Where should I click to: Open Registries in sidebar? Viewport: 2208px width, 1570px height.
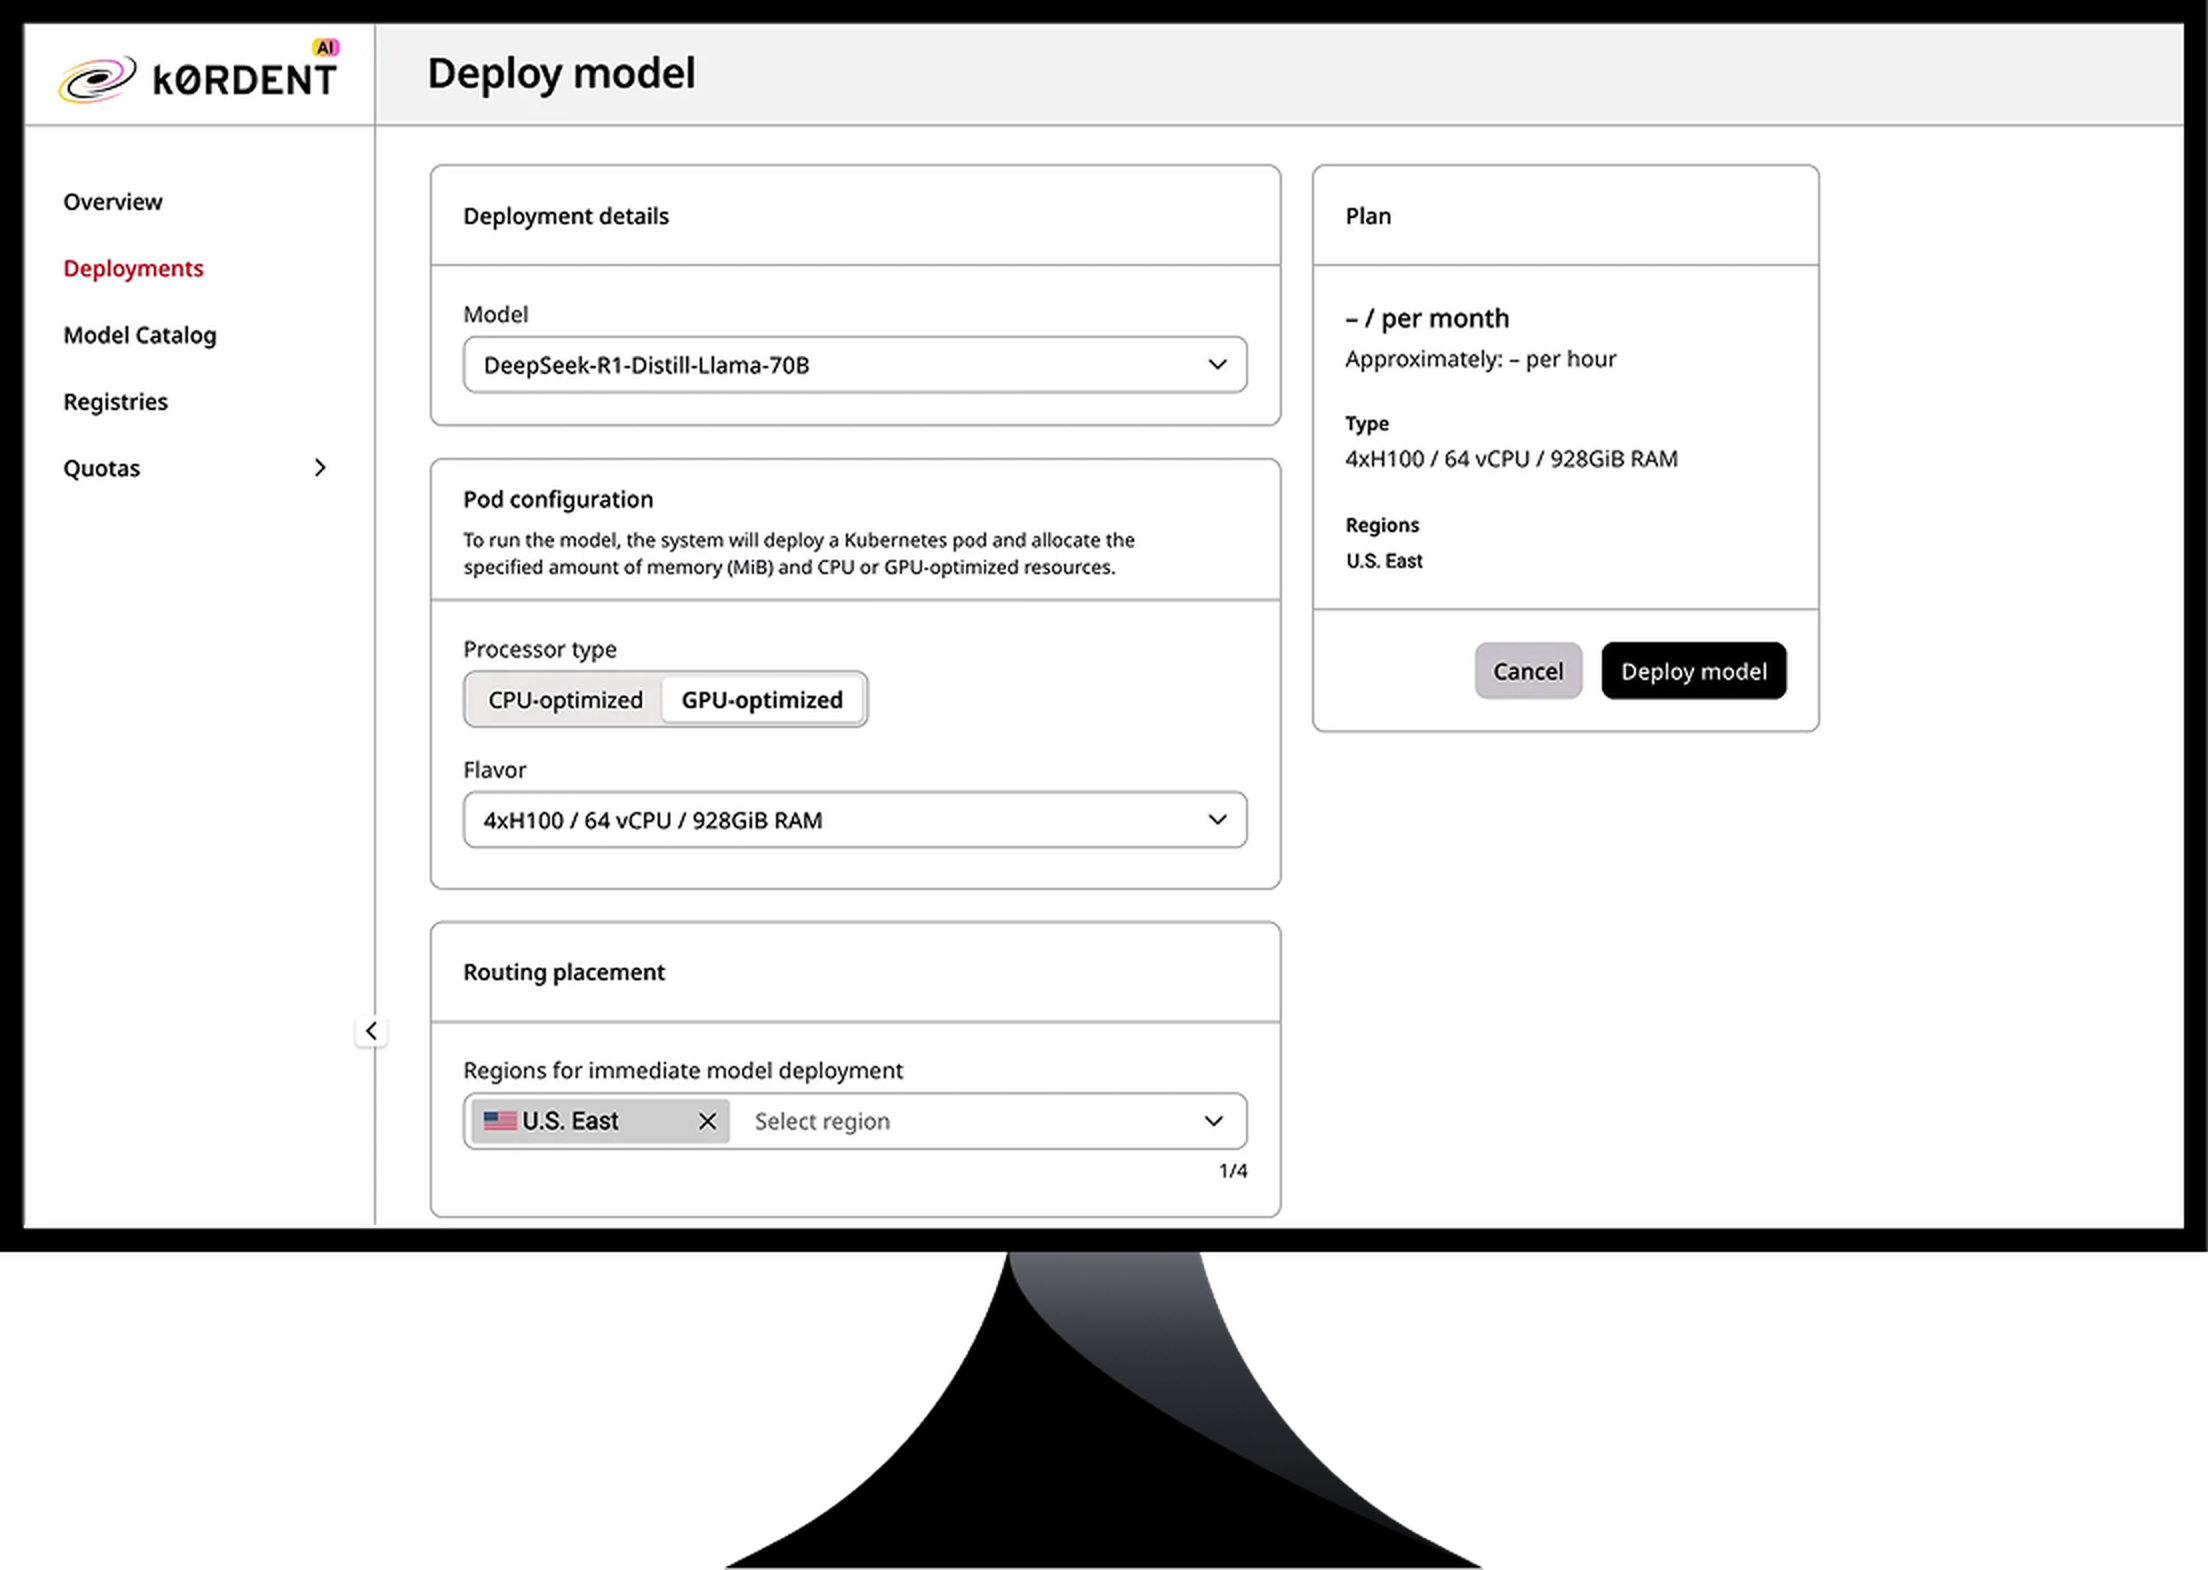tap(116, 402)
